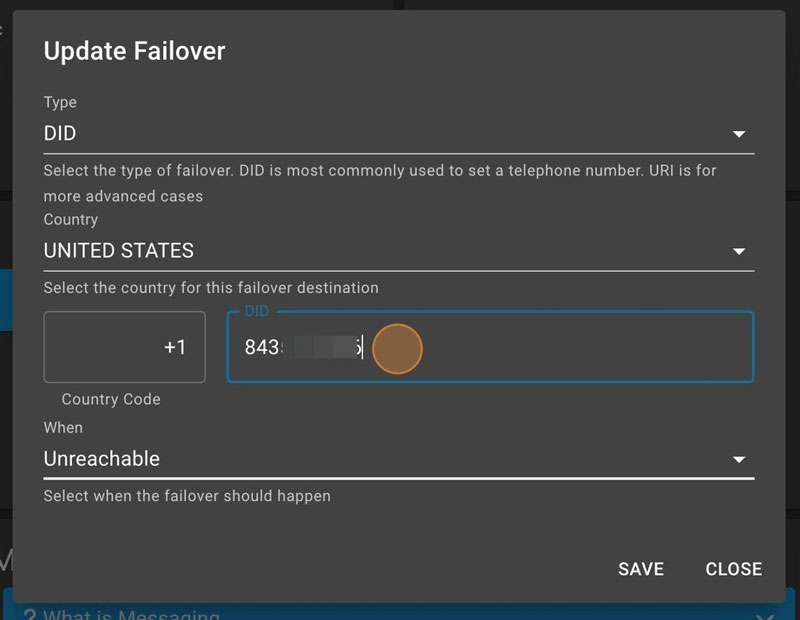Click the Country Code caption text
The width and height of the screenshot is (800, 620).
[x=111, y=399]
